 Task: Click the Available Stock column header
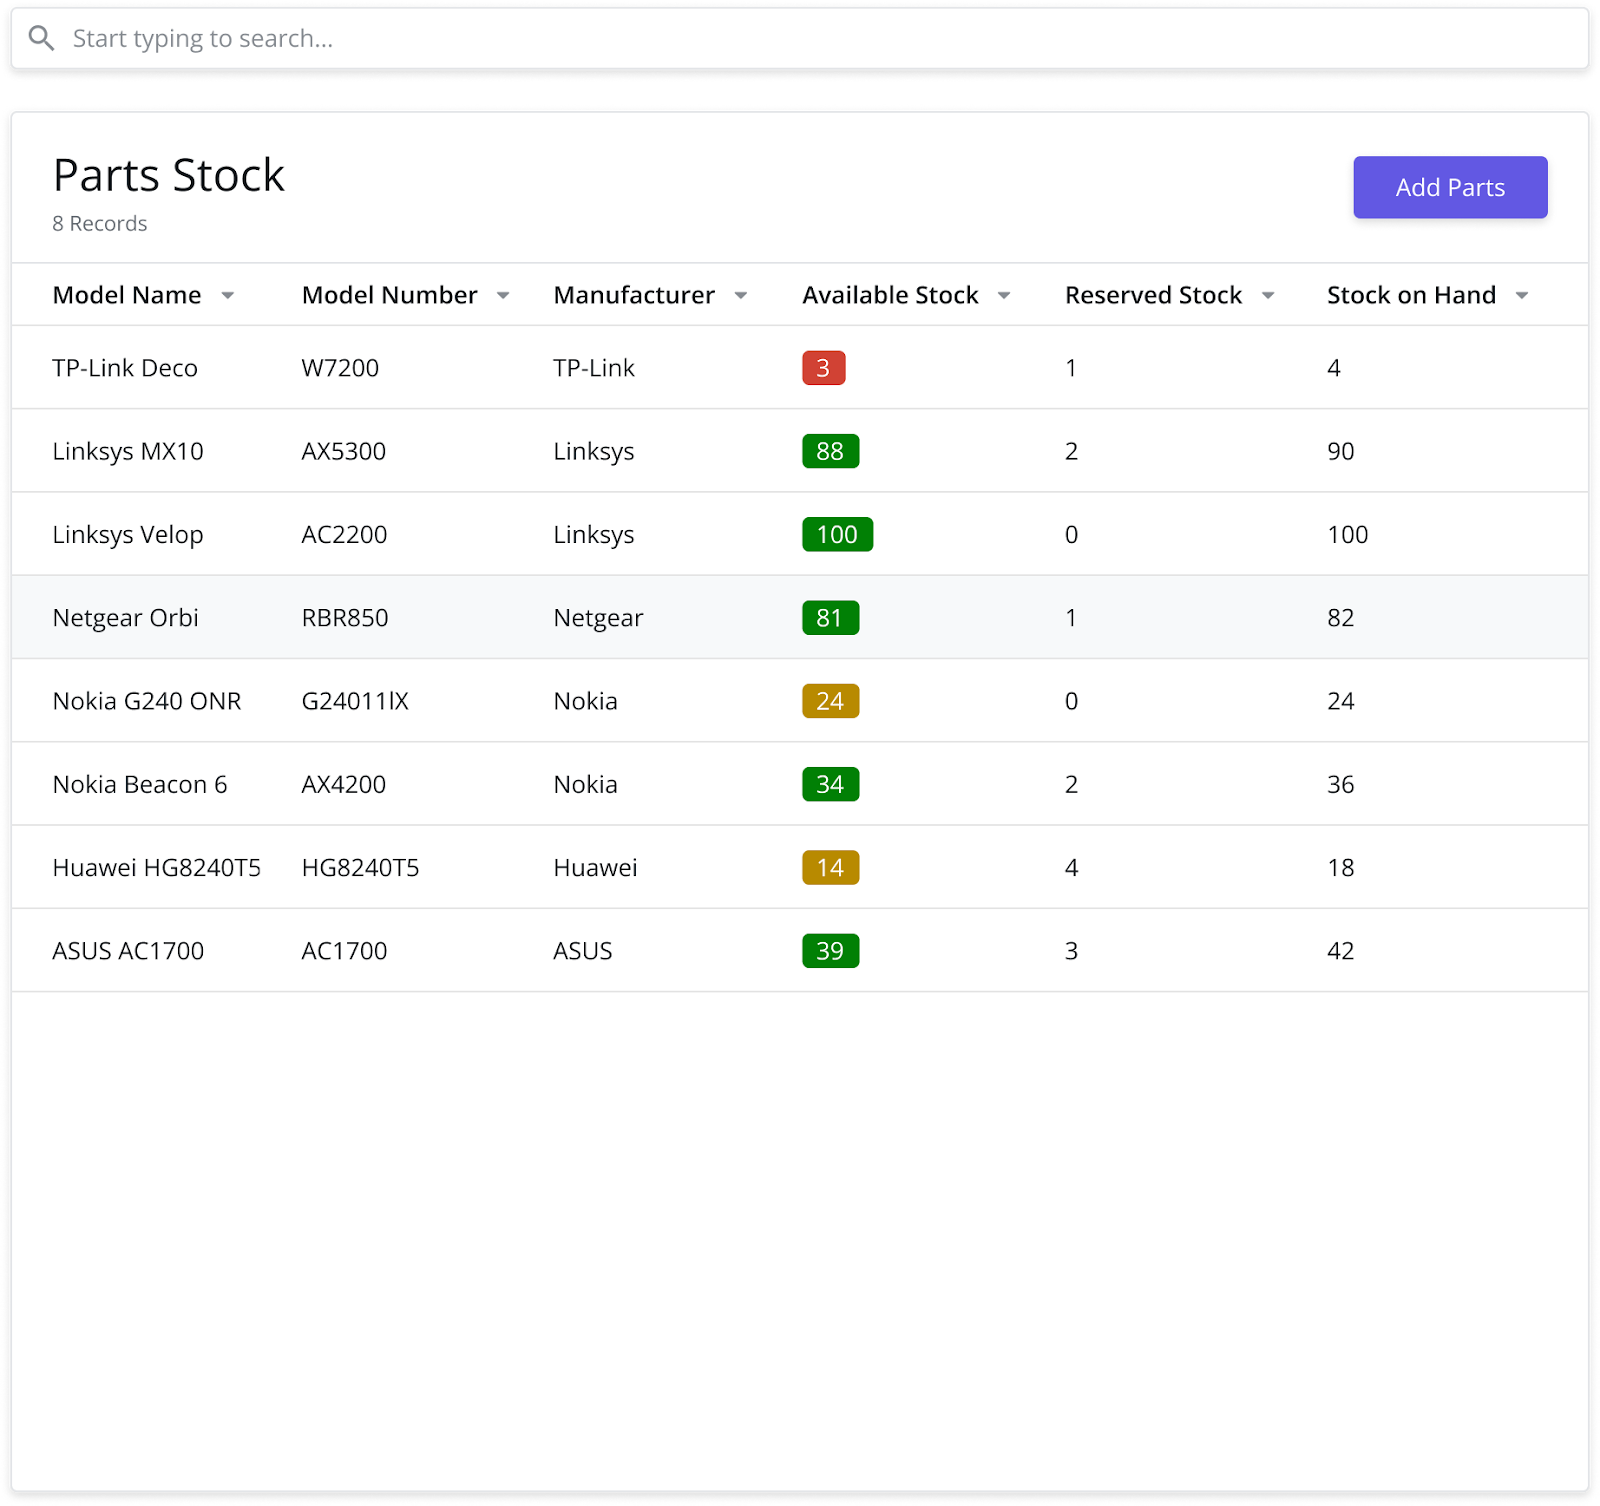(890, 295)
